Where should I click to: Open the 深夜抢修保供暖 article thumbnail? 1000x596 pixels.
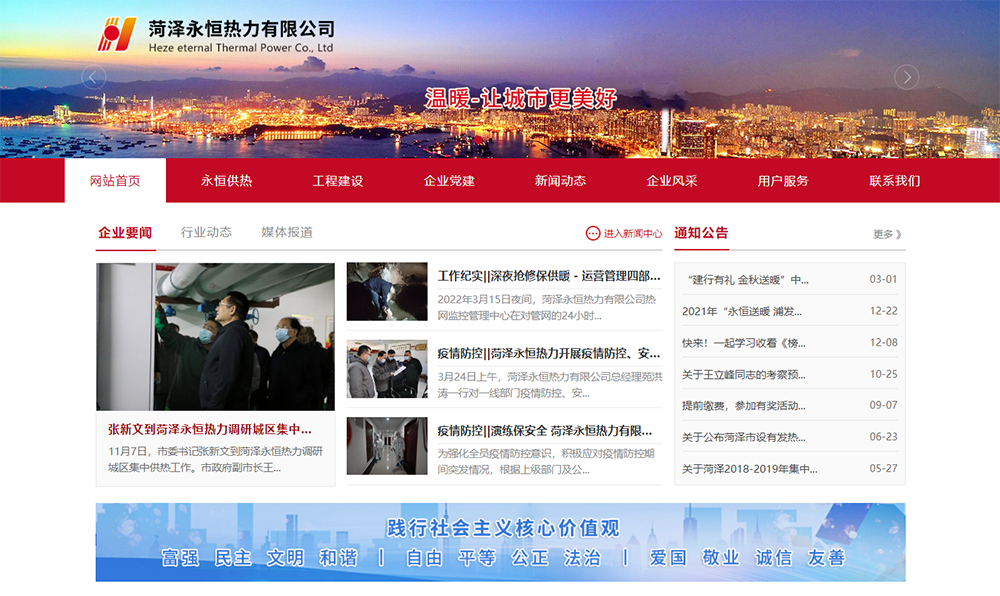[x=387, y=292]
